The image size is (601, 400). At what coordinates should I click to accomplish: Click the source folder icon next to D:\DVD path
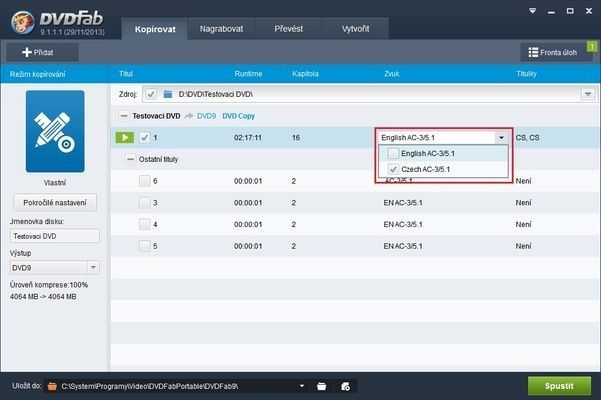(167, 94)
